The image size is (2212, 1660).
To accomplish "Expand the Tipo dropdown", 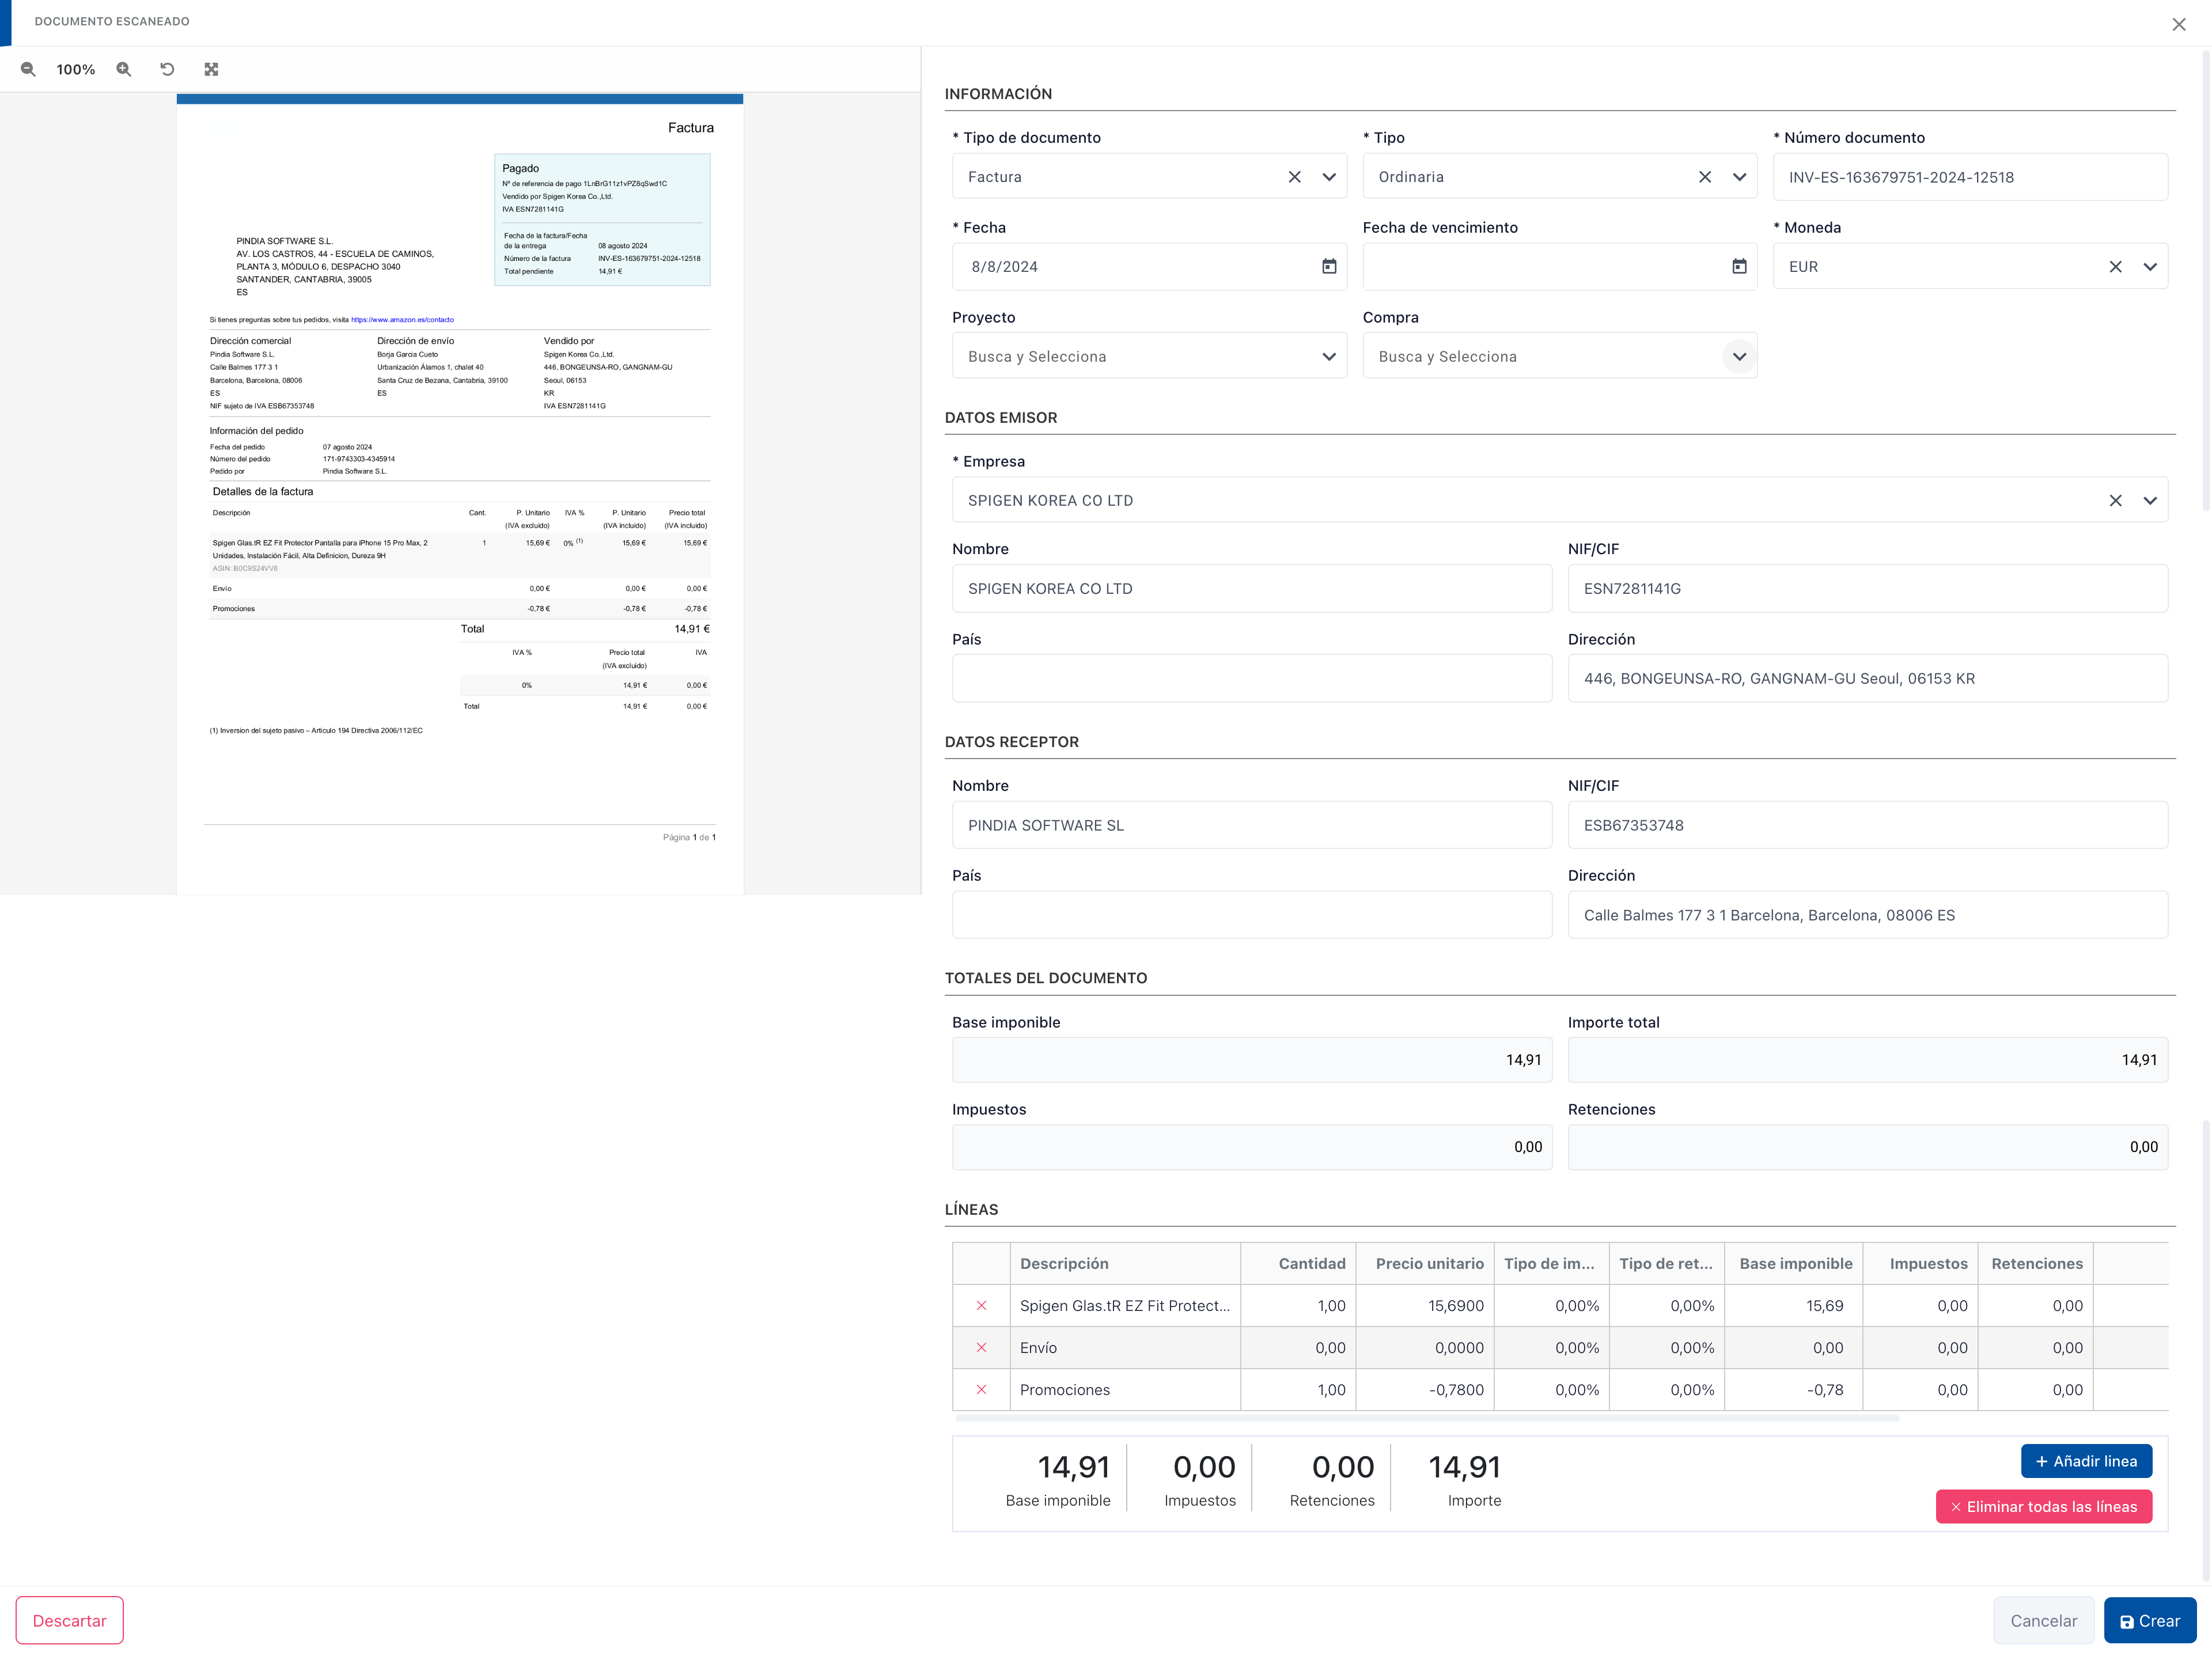I will pos(1739,177).
